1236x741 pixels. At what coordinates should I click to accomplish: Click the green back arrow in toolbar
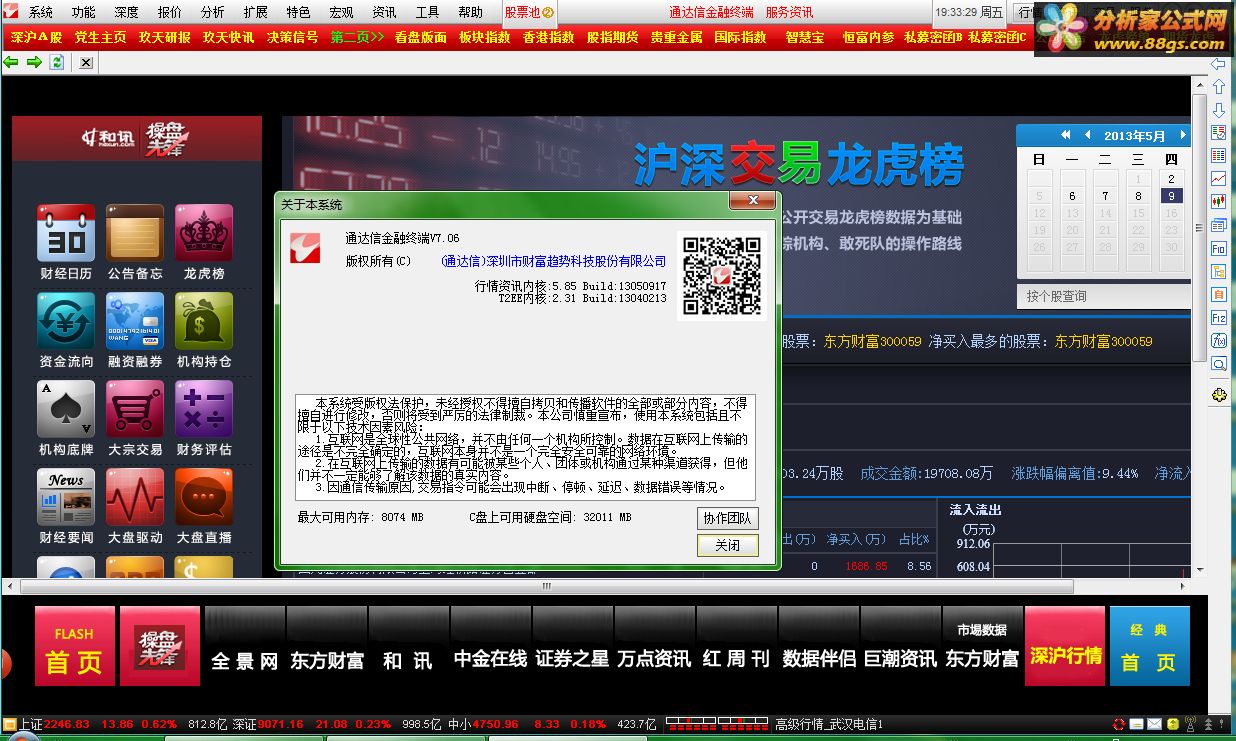tap(11, 62)
